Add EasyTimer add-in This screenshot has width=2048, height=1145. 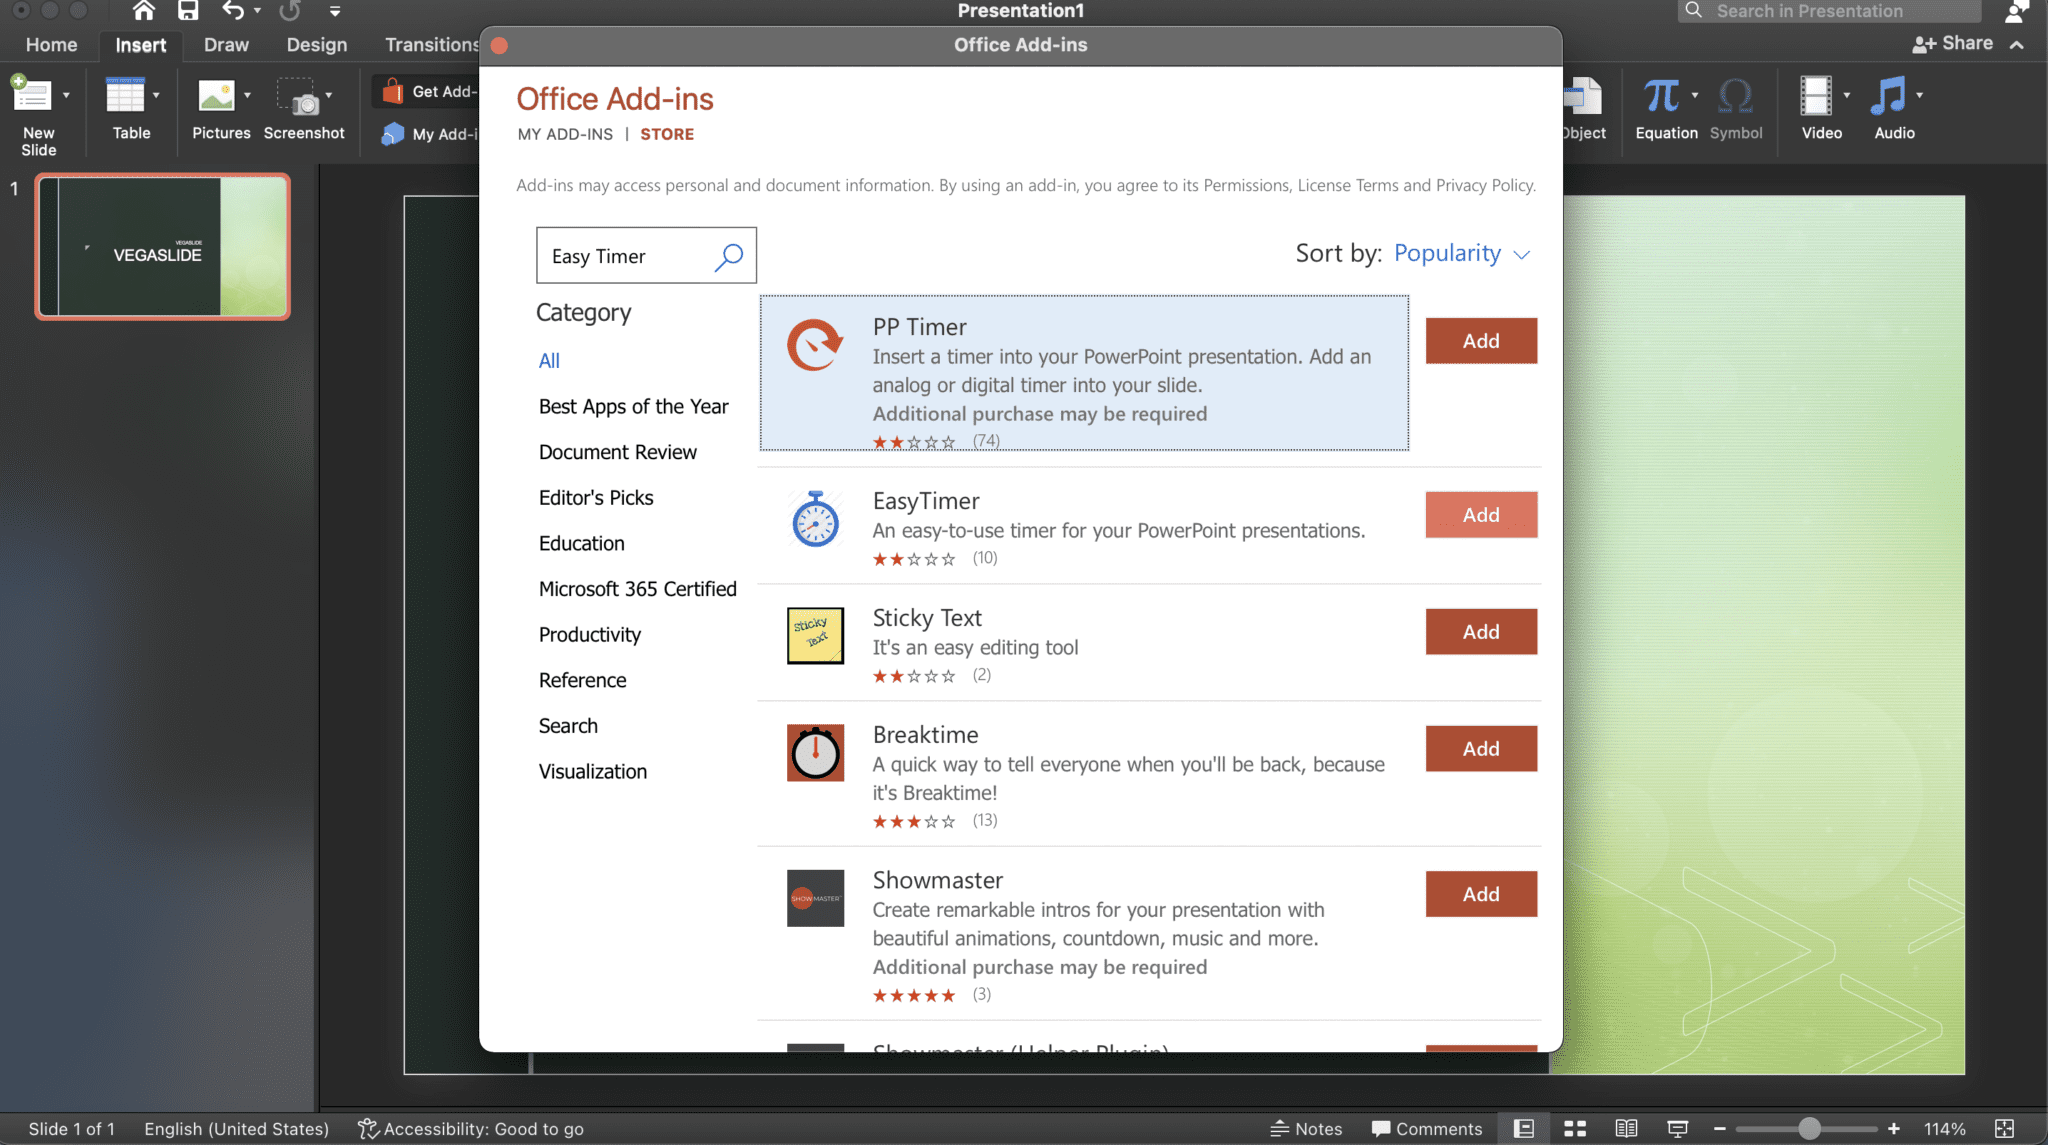pyautogui.click(x=1481, y=513)
